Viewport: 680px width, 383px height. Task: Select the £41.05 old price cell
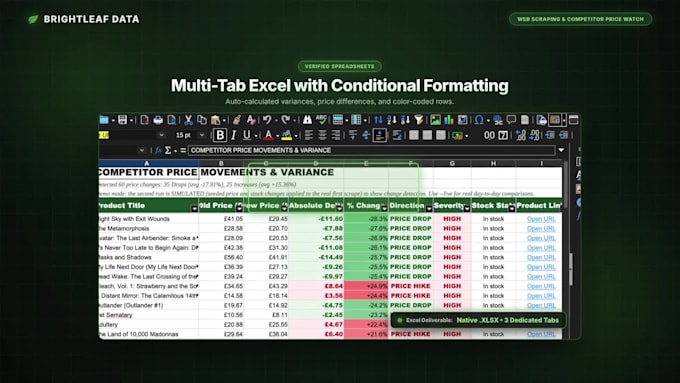pos(221,219)
